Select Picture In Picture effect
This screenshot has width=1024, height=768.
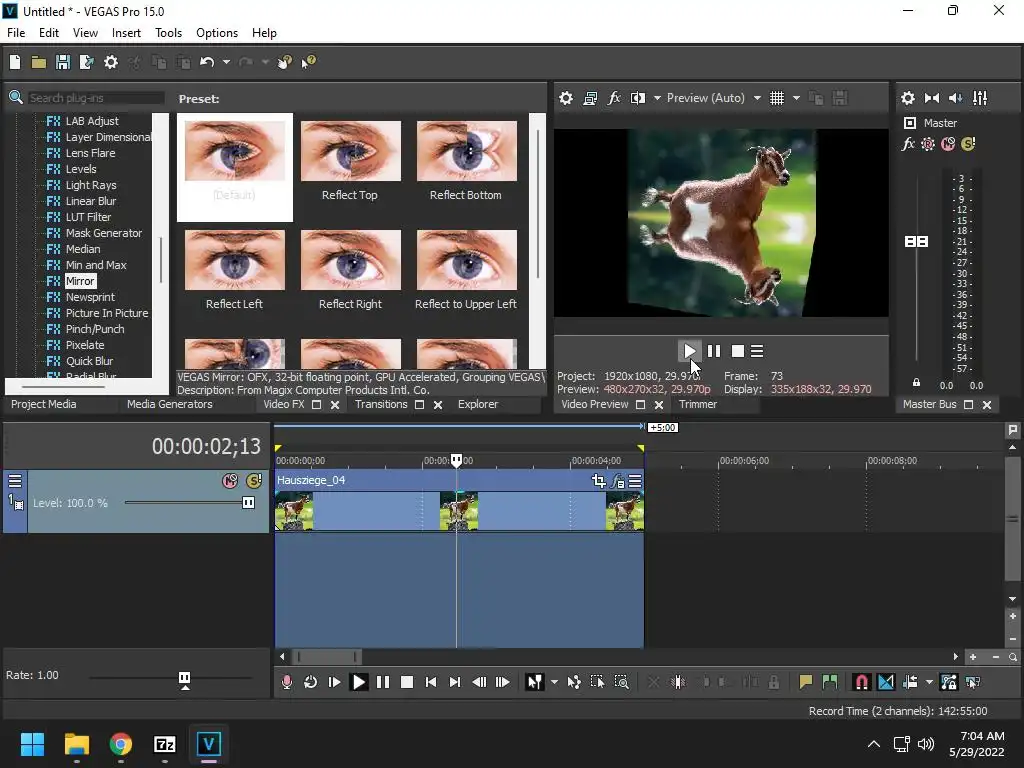(106, 313)
